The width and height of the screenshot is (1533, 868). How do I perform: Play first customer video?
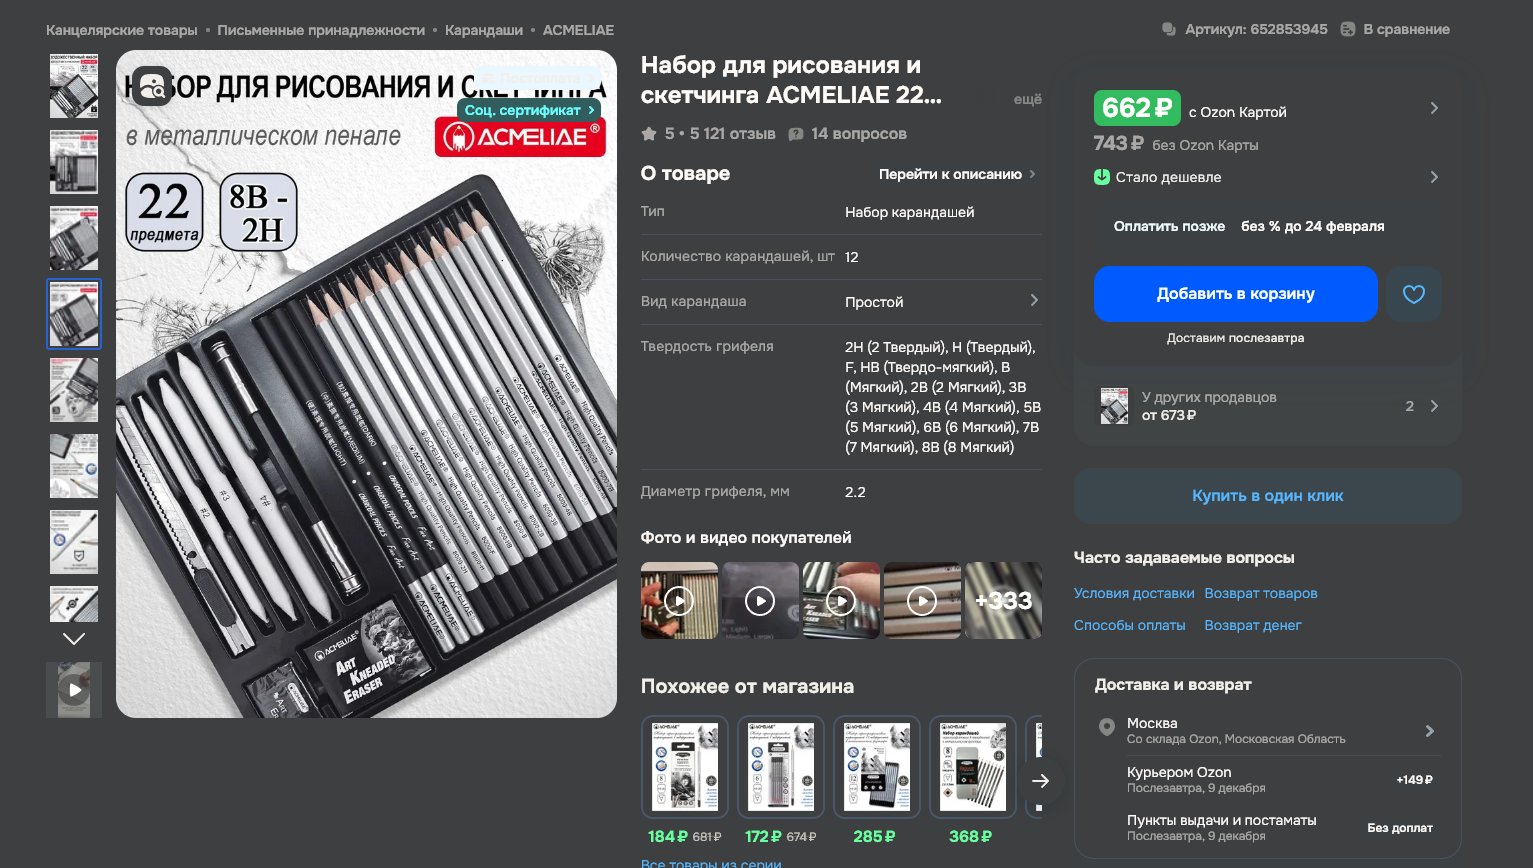pos(679,601)
